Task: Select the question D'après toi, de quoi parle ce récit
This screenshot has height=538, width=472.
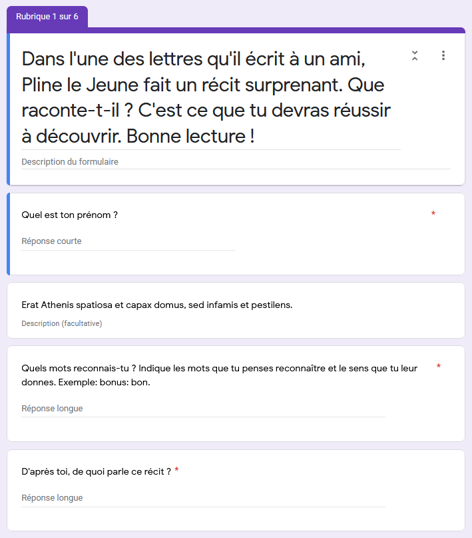Action: [x=96, y=472]
